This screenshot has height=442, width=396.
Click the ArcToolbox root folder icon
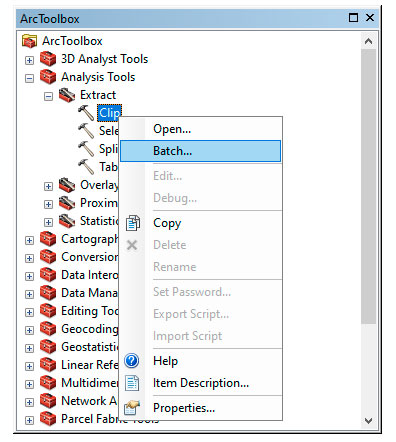[x=29, y=41]
